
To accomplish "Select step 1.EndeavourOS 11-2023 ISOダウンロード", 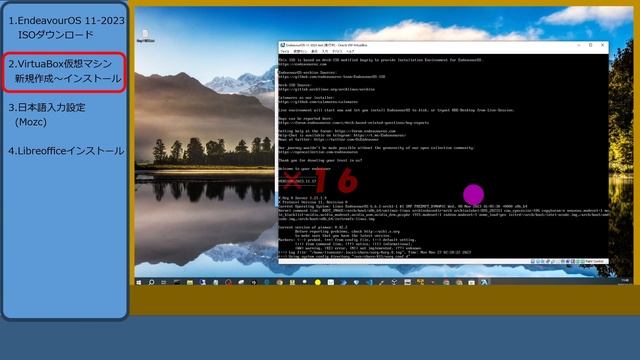I will (67, 27).
